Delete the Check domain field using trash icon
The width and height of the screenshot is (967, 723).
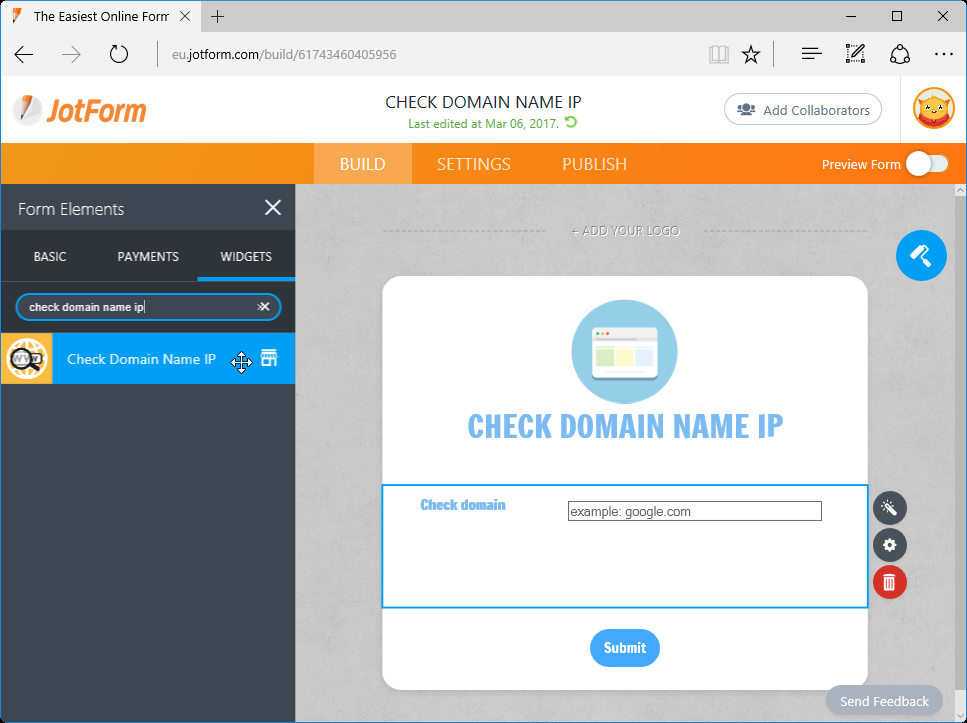point(889,581)
